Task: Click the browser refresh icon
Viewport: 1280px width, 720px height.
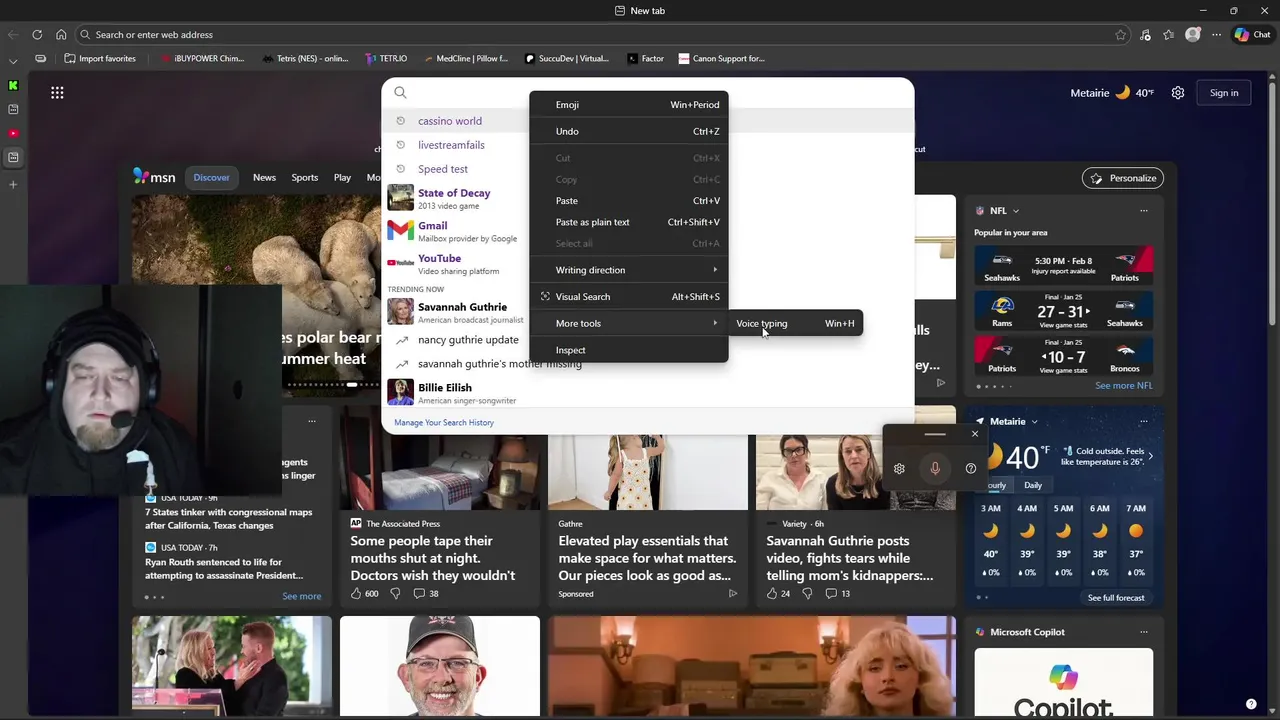Action: [x=37, y=34]
